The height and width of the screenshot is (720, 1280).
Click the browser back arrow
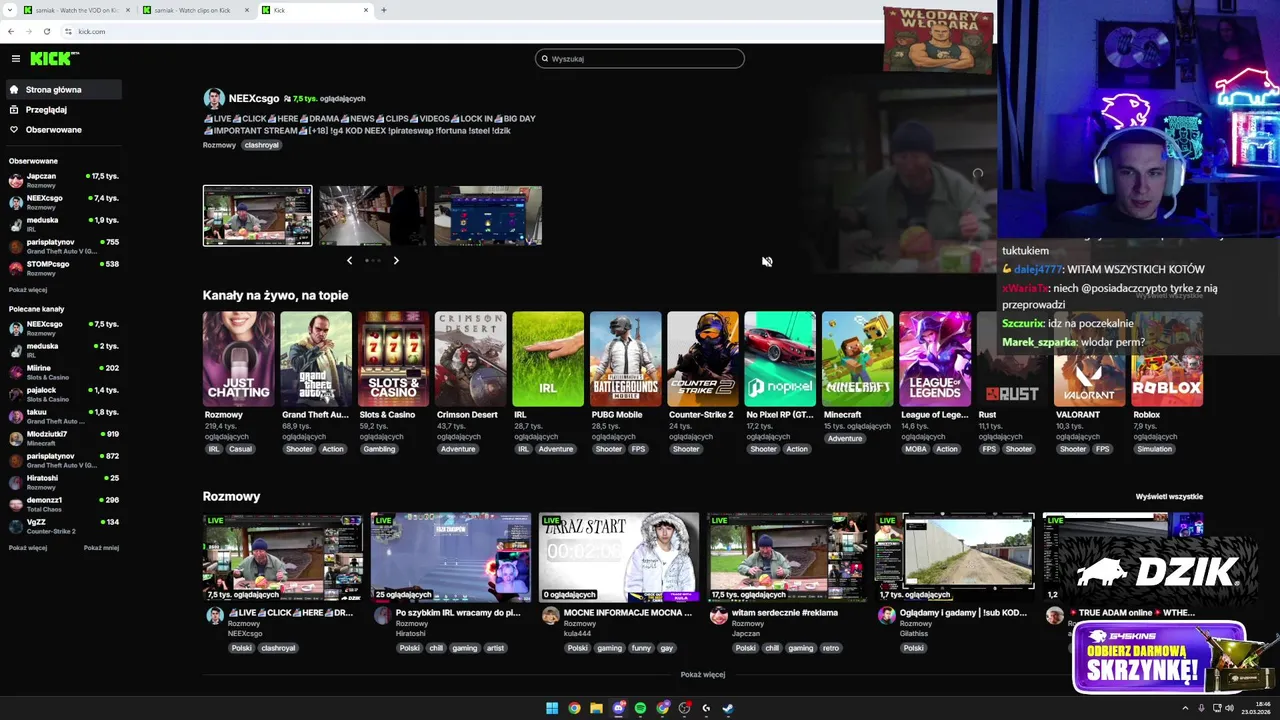pyautogui.click(x=11, y=31)
